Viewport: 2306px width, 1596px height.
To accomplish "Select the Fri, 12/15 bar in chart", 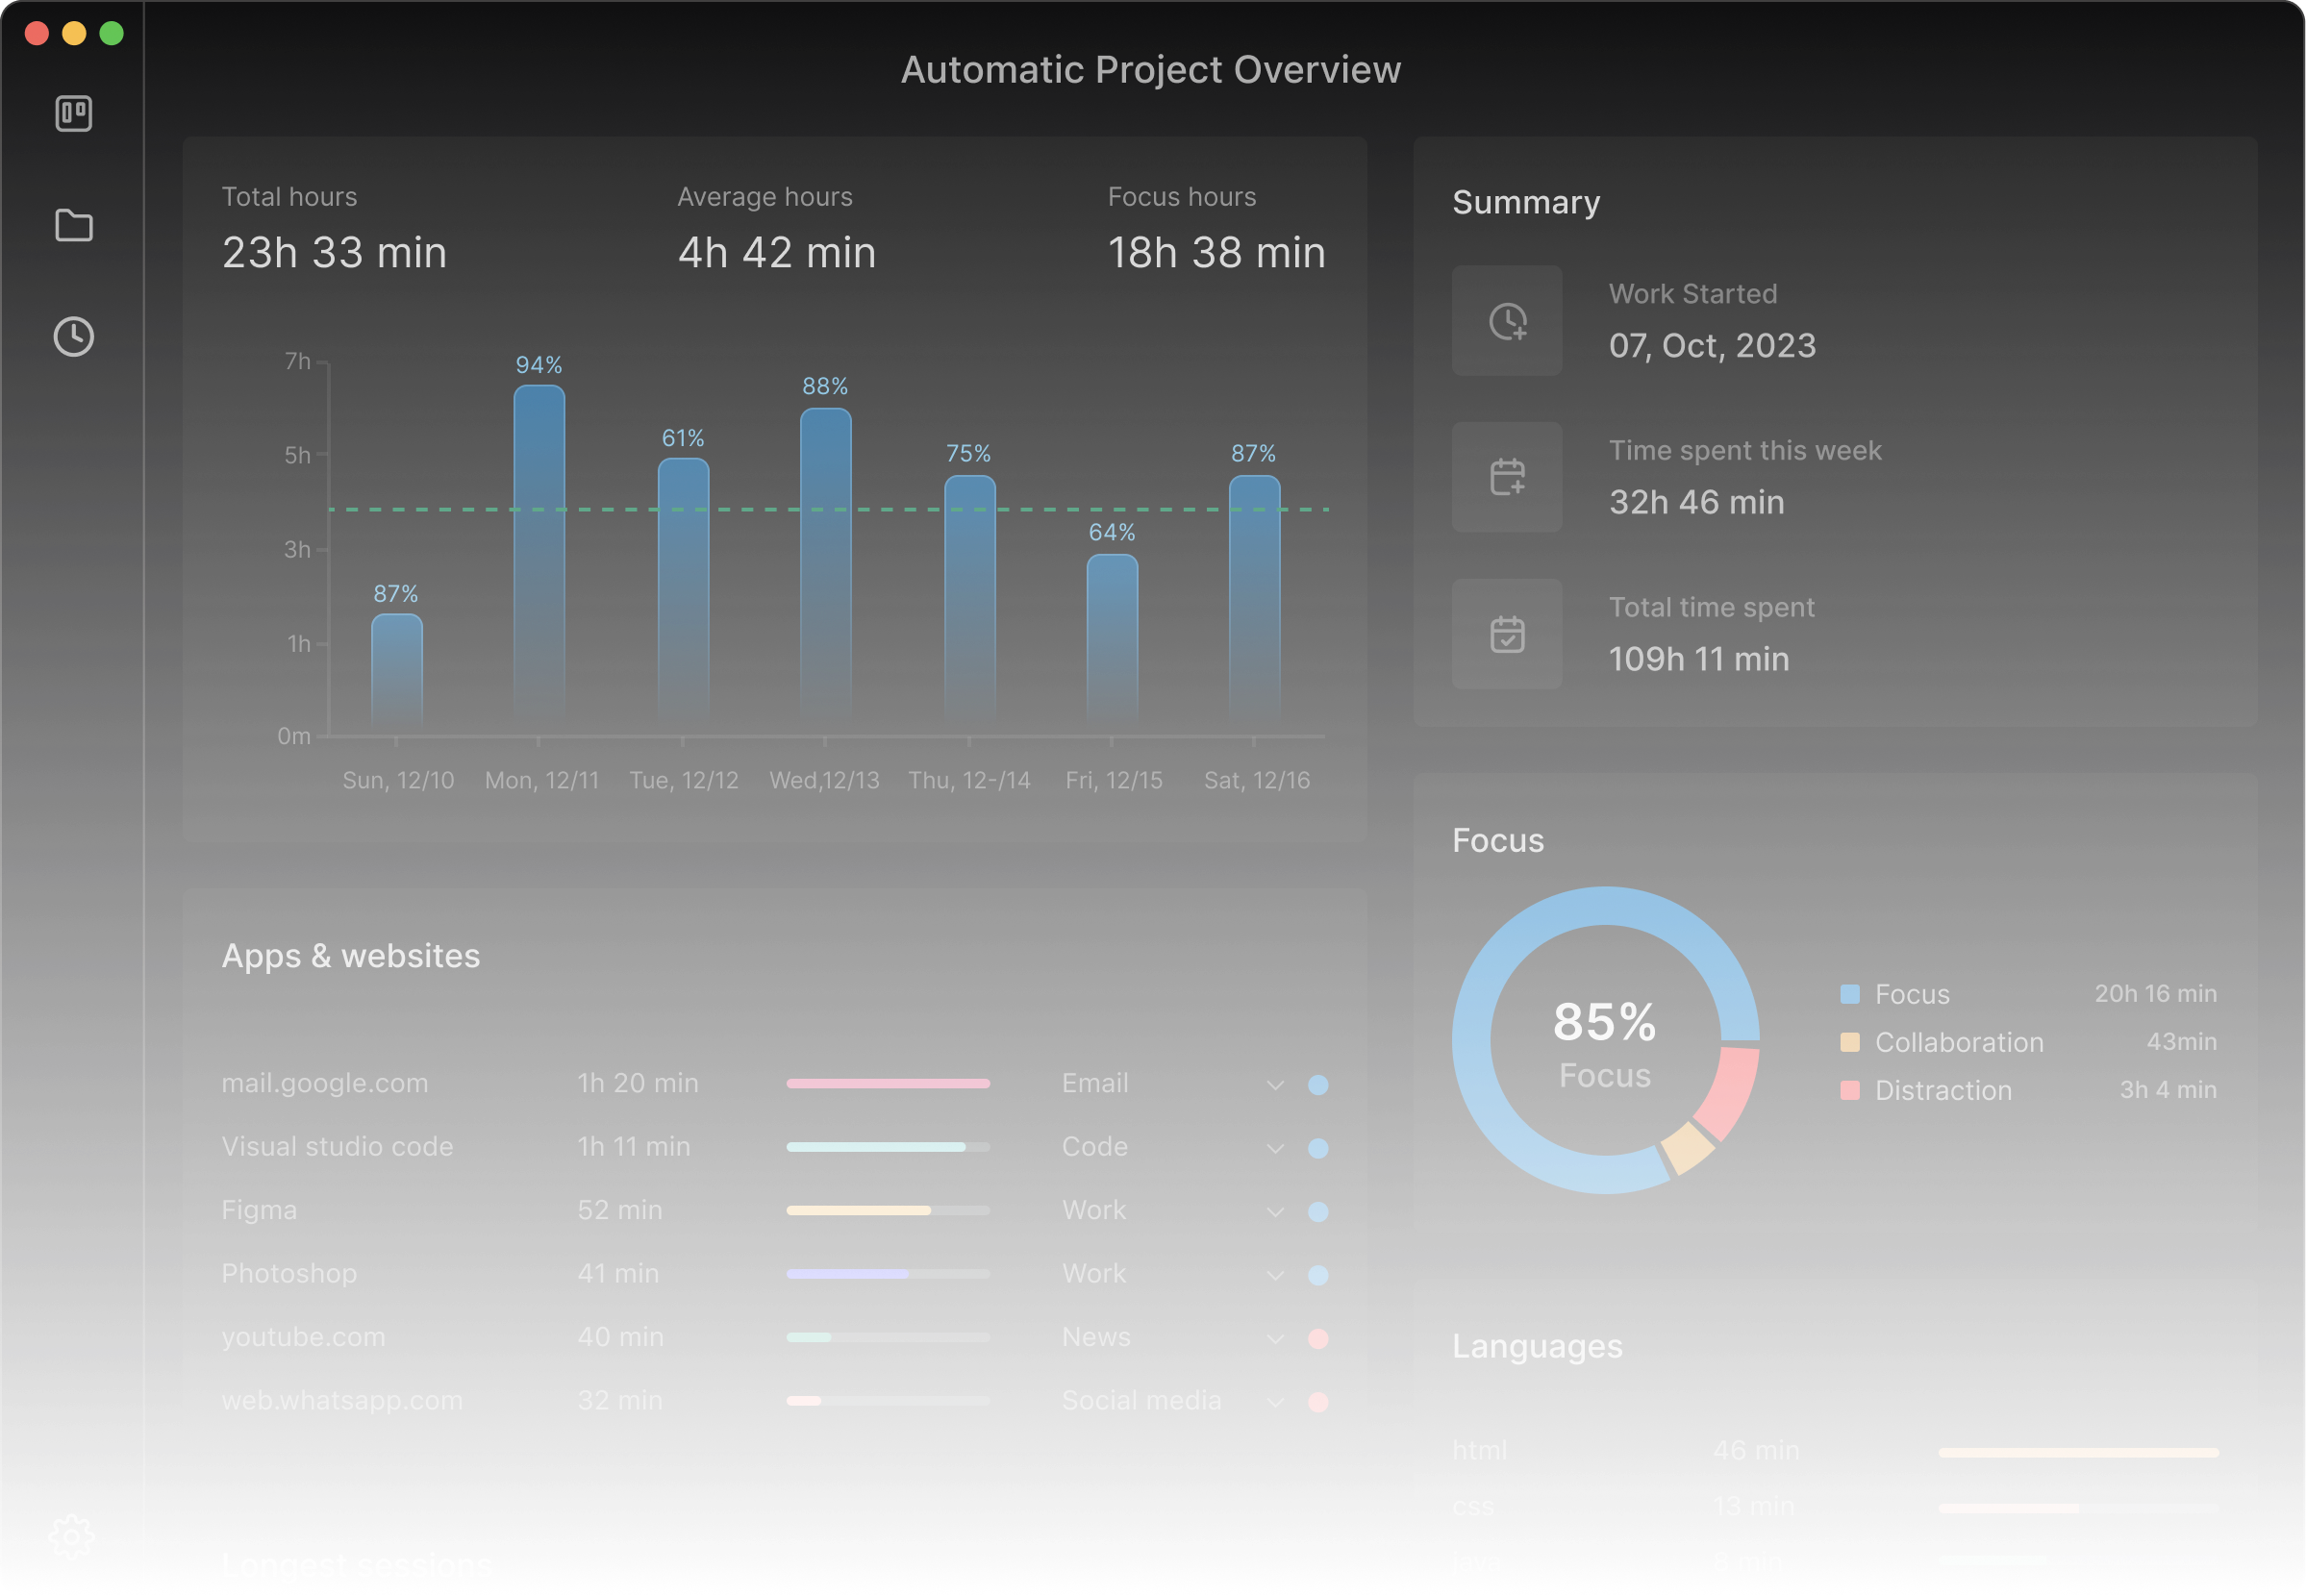I will [x=1112, y=640].
